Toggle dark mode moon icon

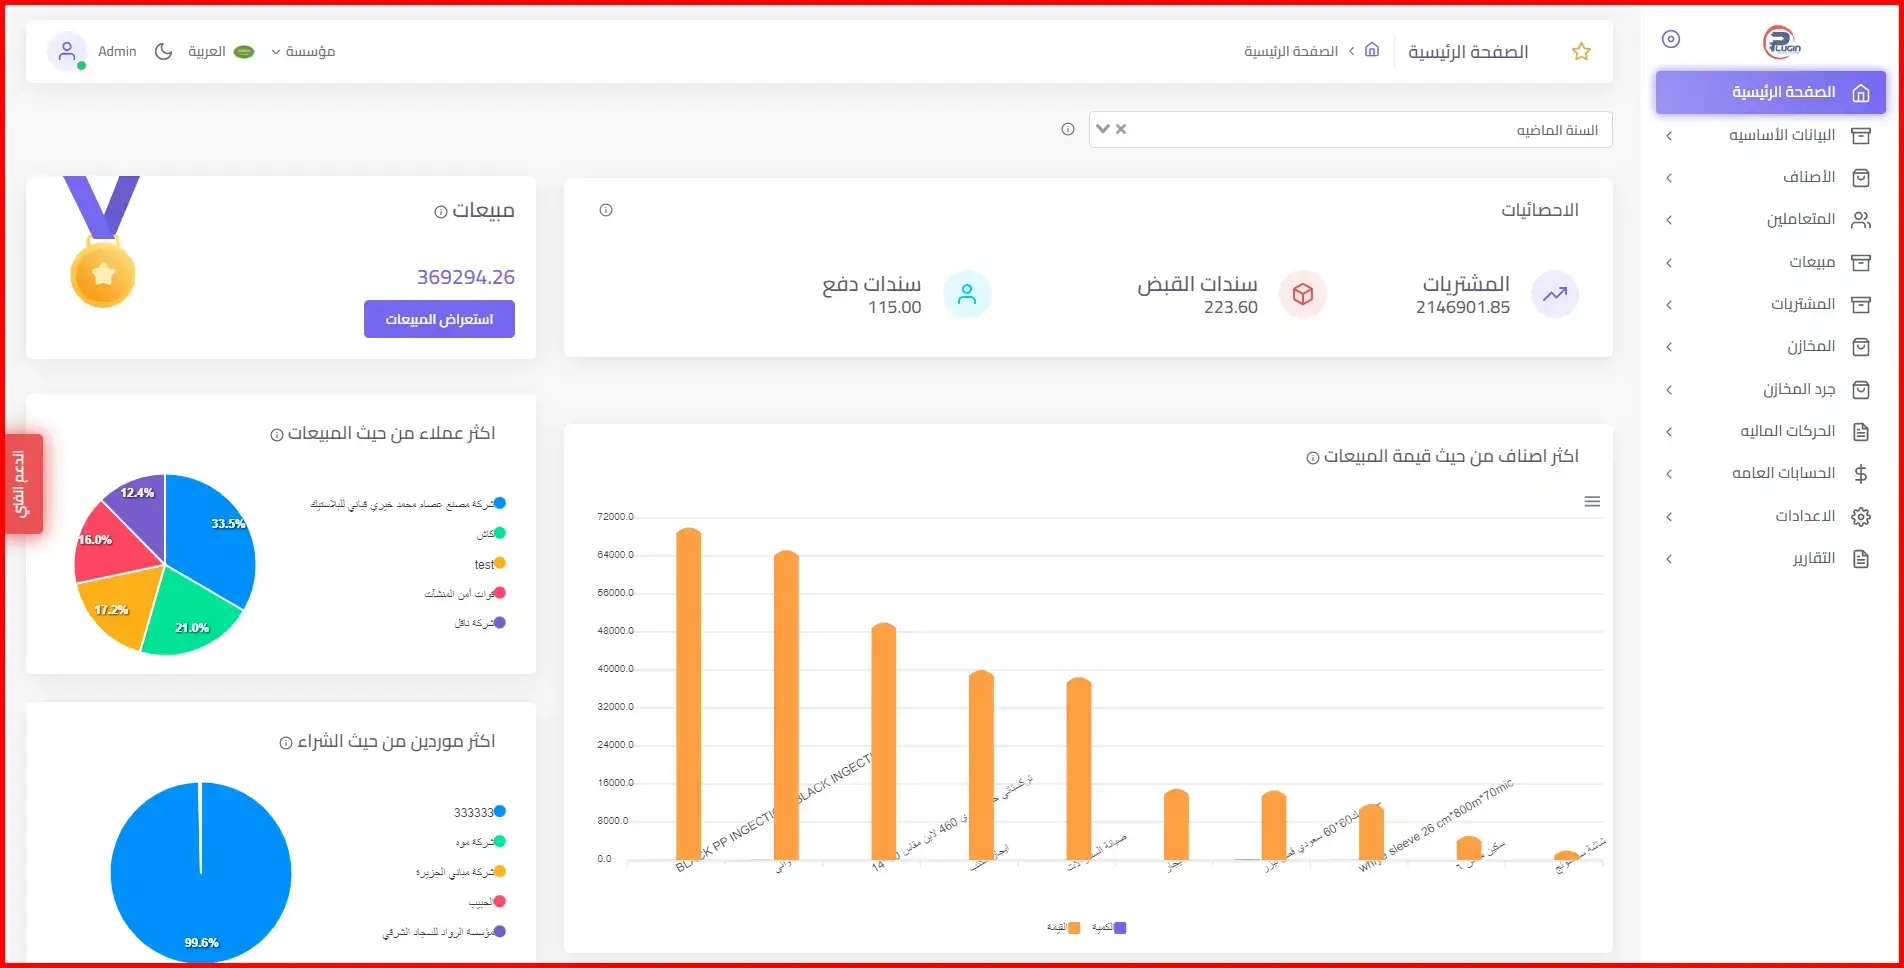click(x=164, y=51)
